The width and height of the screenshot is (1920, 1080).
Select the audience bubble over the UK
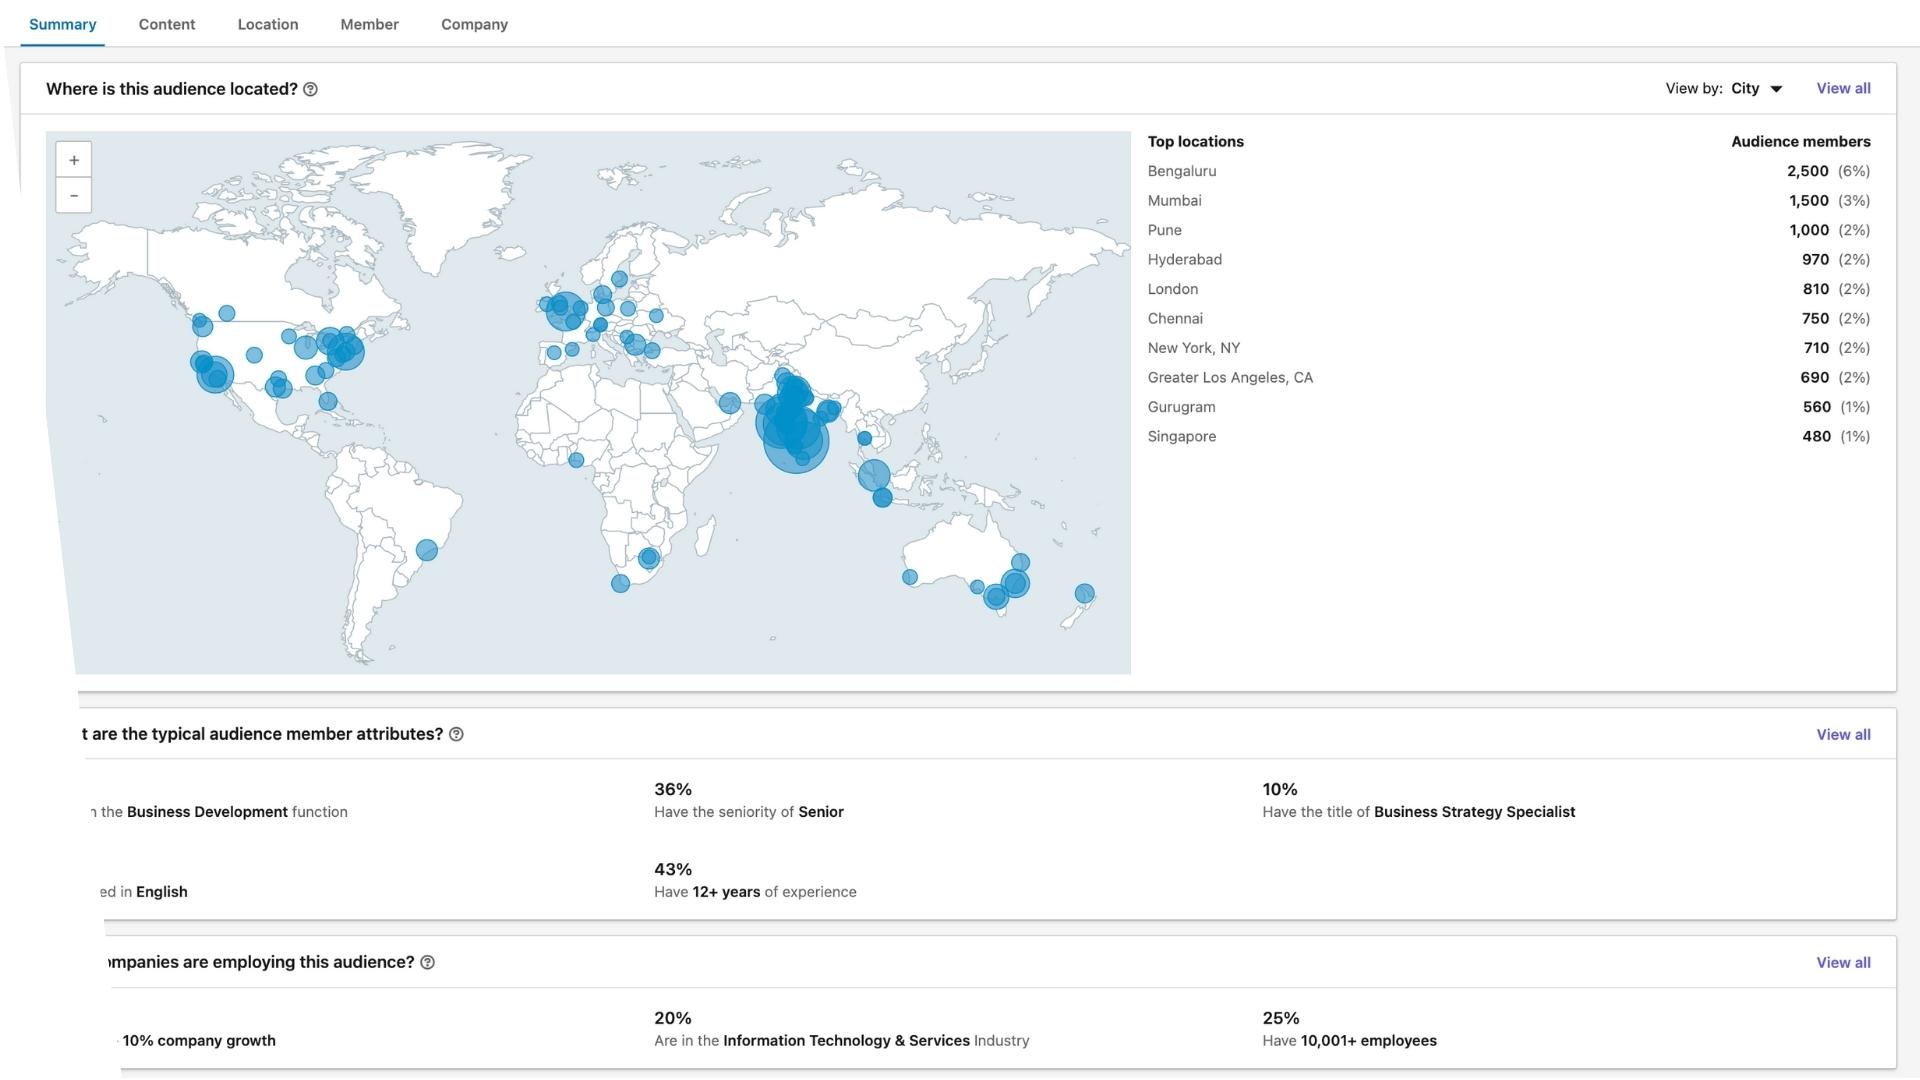[565, 308]
